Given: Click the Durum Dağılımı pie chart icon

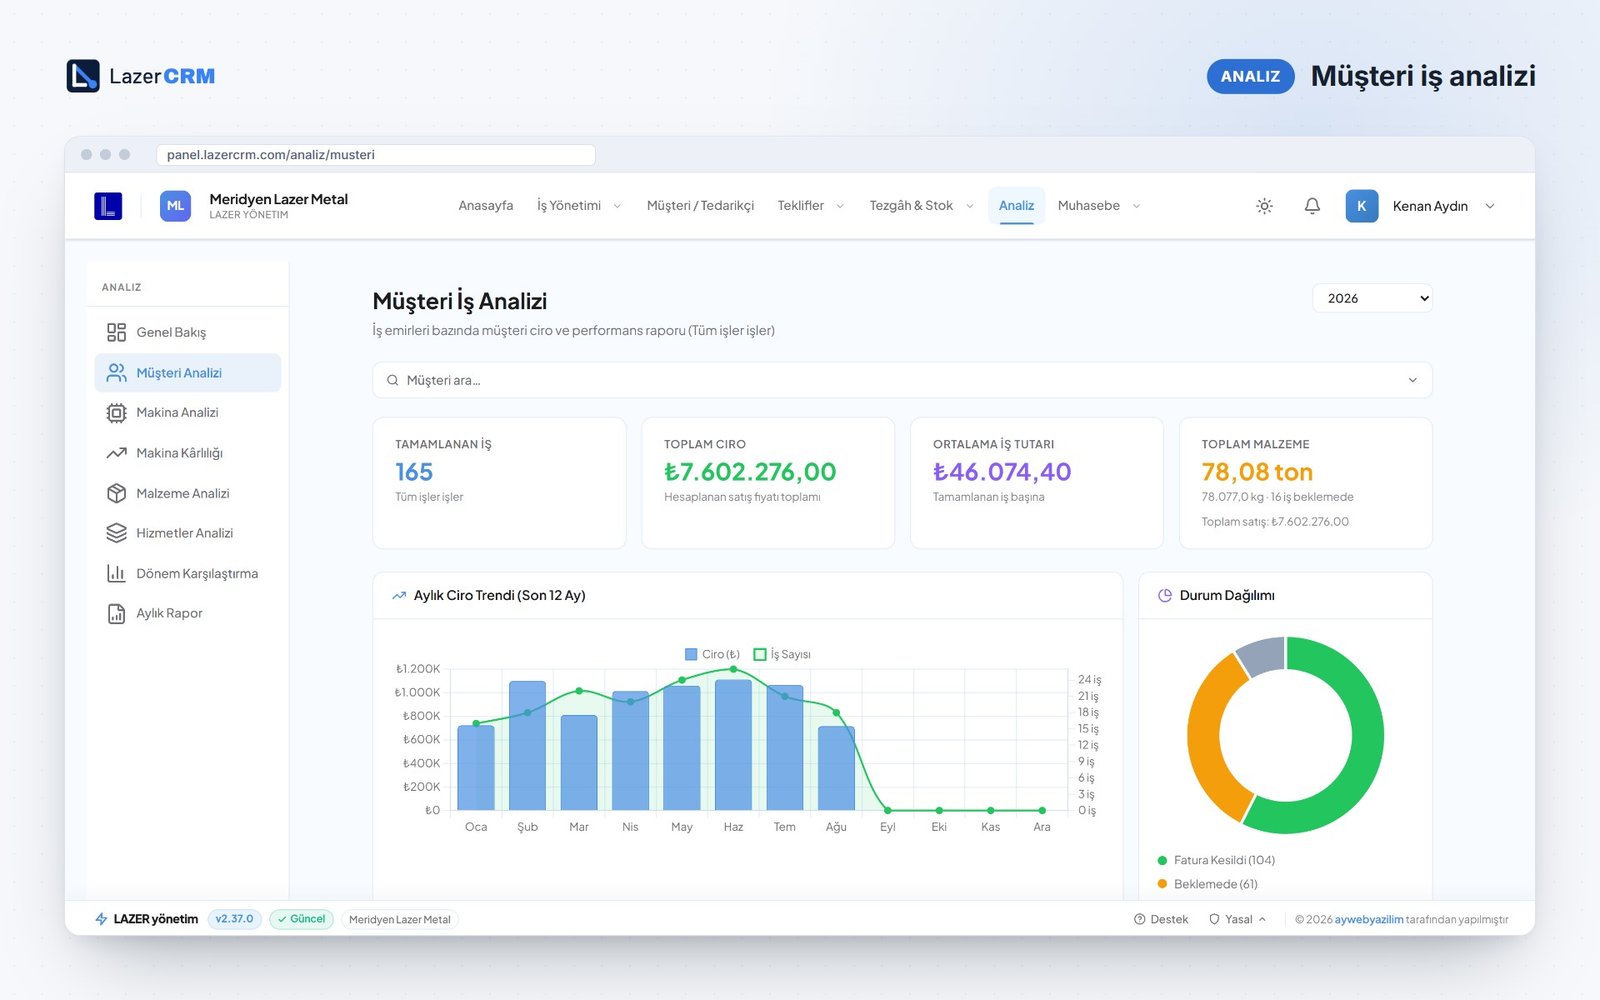Looking at the screenshot, I should pyautogui.click(x=1164, y=595).
